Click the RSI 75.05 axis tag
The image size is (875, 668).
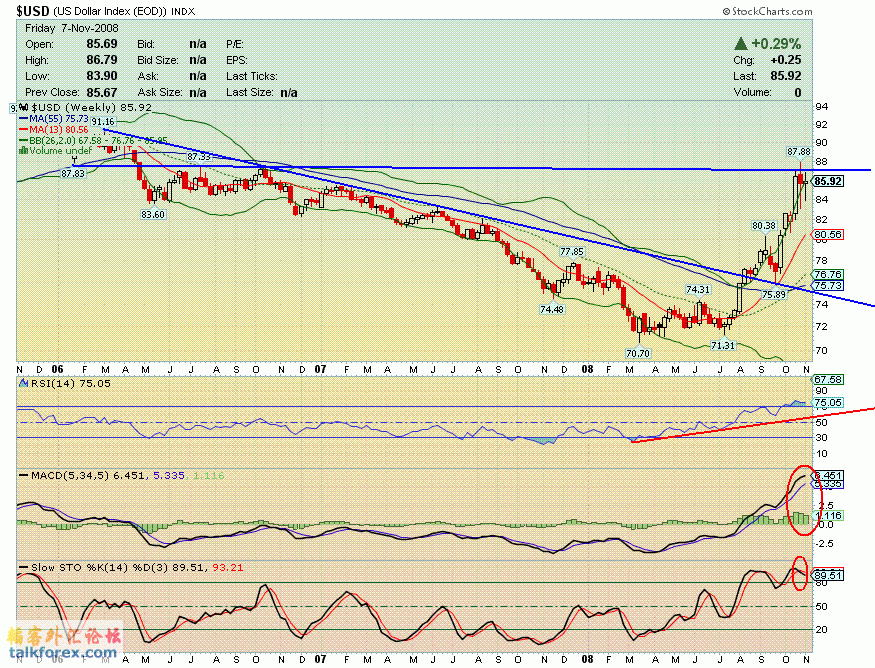tap(828, 402)
